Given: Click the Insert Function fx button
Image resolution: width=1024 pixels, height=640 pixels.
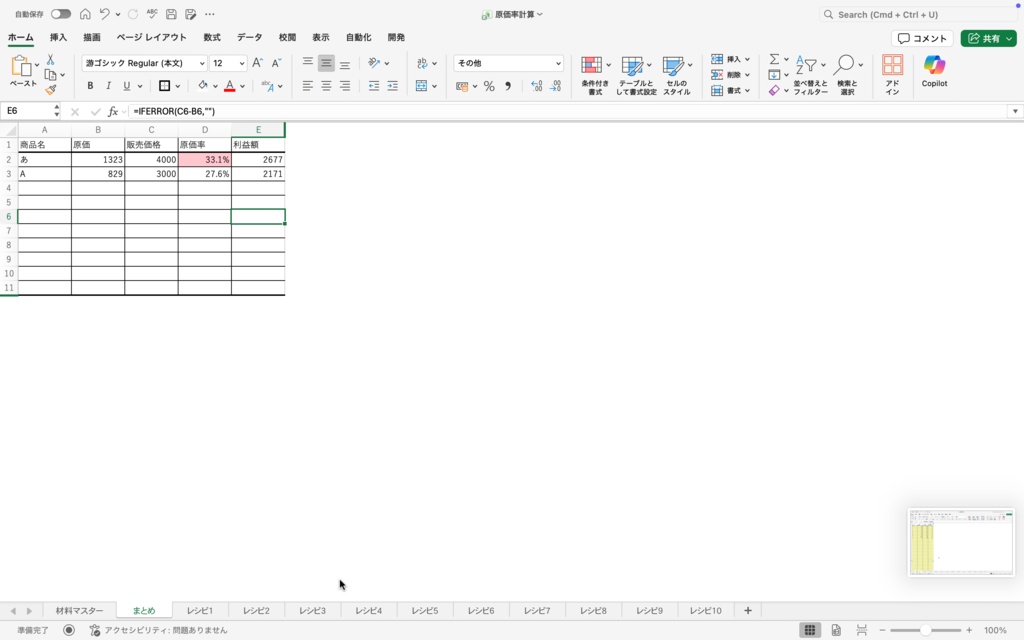Looking at the screenshot, I should [x=112, y=112].
